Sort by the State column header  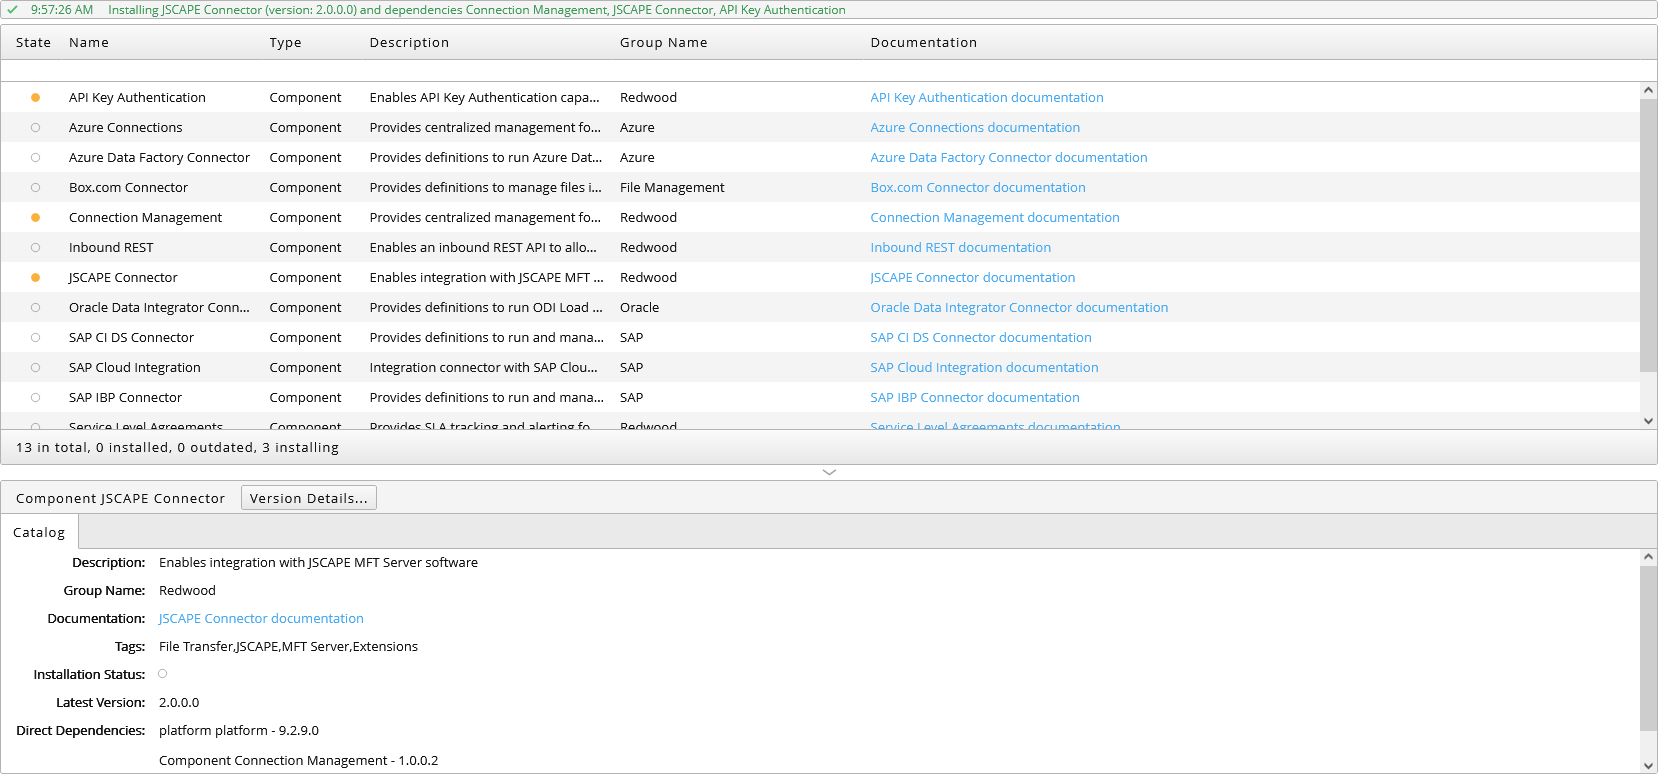[x=33, y=43]
